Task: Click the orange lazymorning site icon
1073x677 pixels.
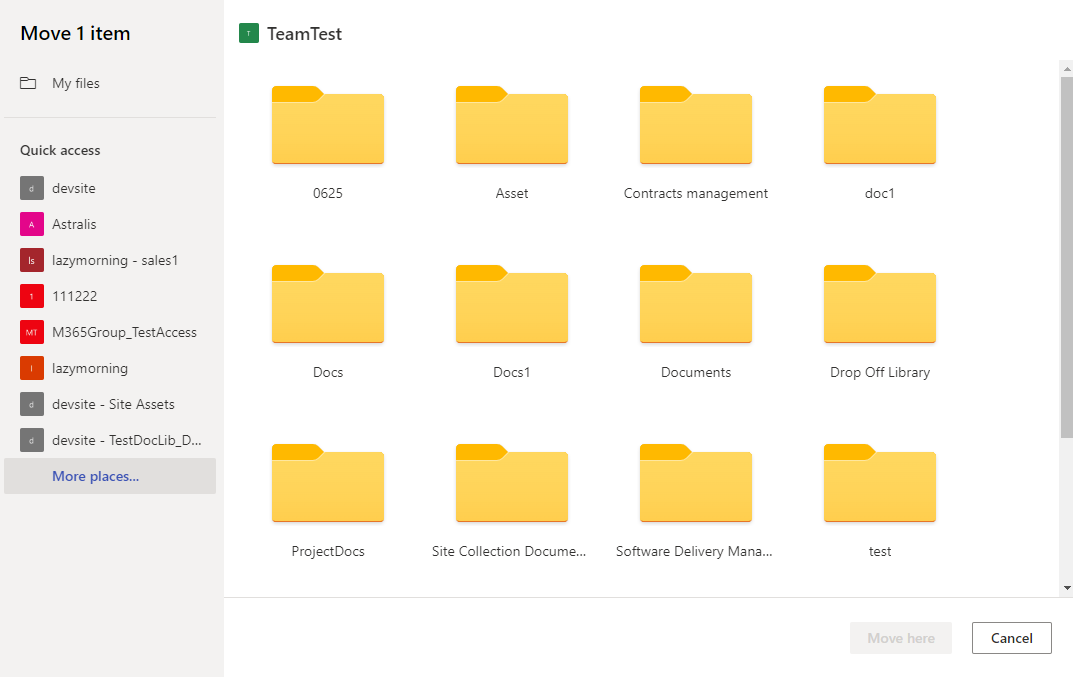Action: [29, 368]
